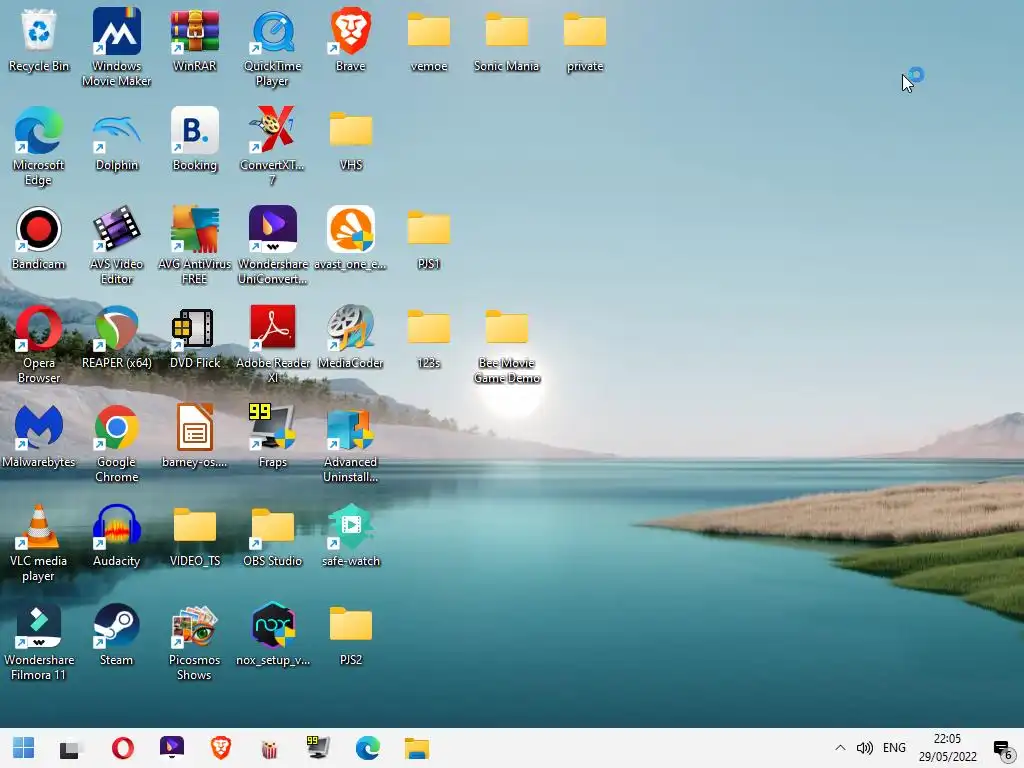Select the QuickTime Player shortcut

pos(272,47)
